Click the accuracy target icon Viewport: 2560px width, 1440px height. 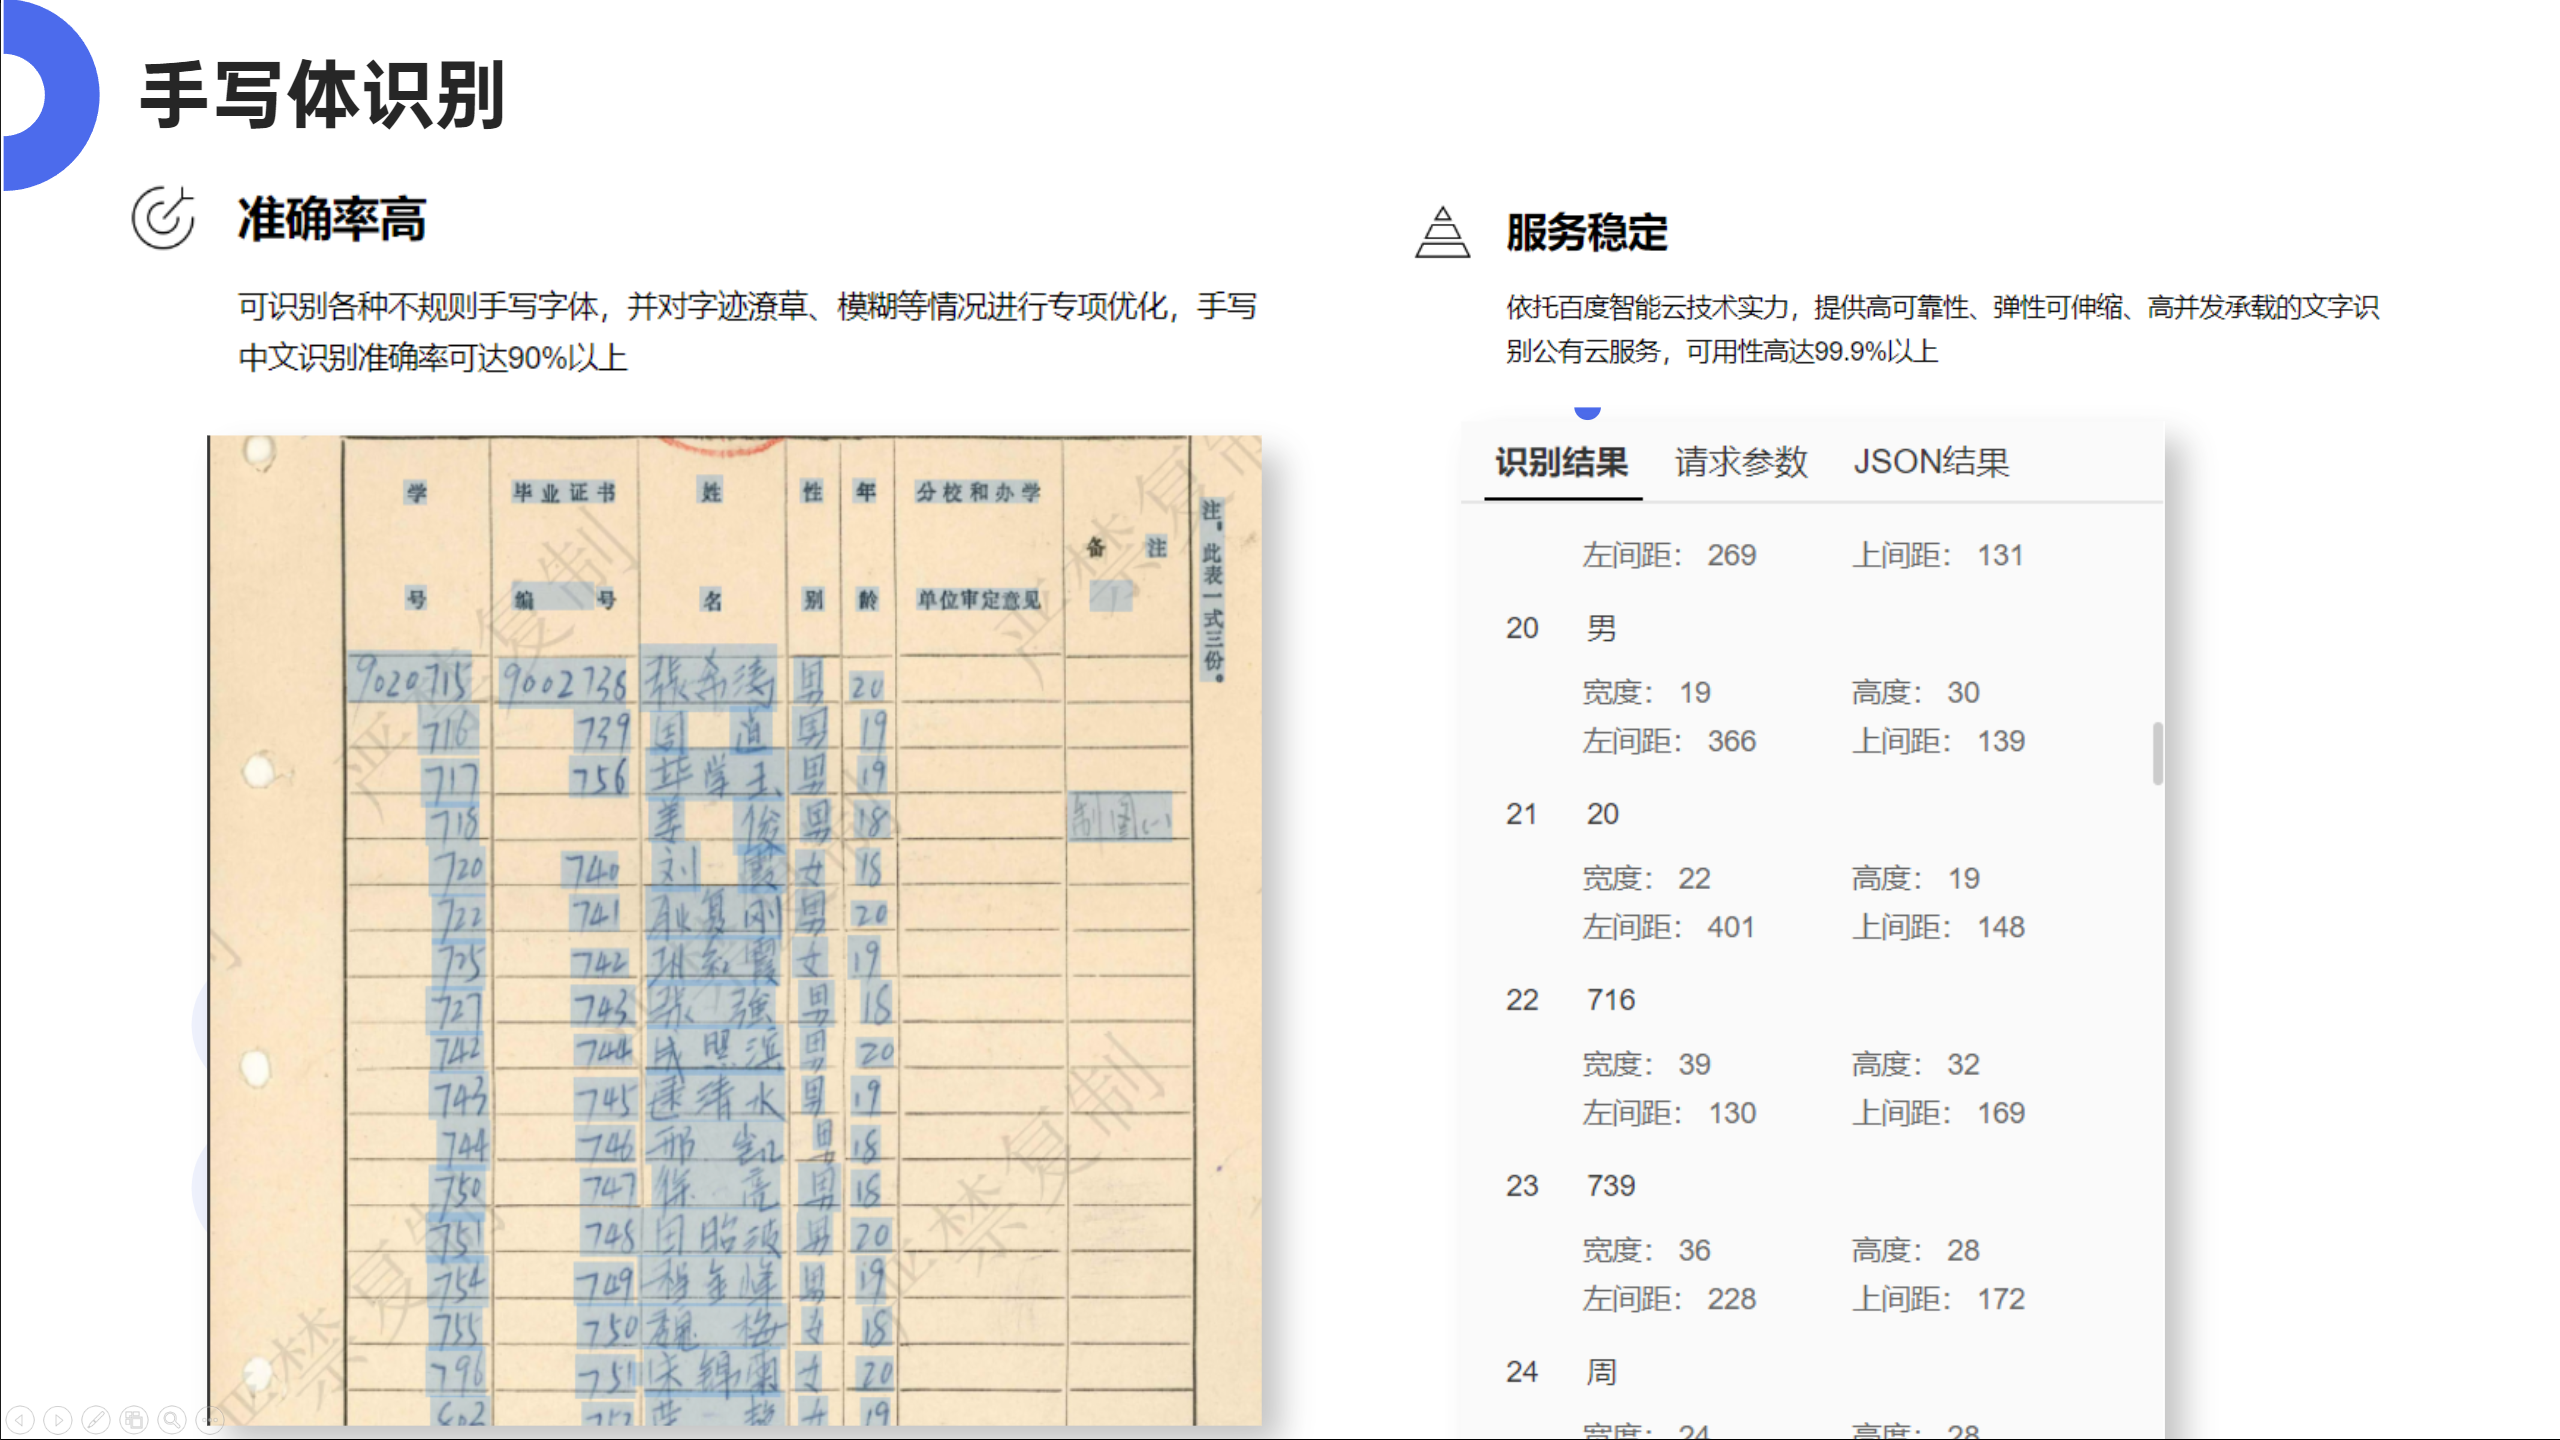[163, 217]
